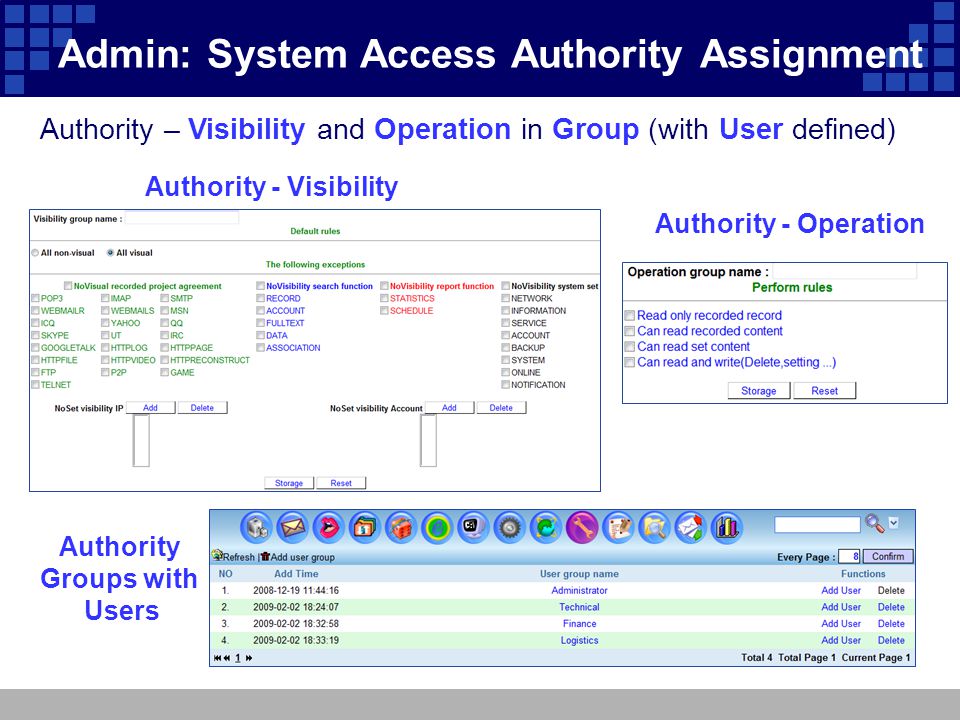Click the magnifying glass search icon
Screen dimensions: 960x720
pos(874,523)
